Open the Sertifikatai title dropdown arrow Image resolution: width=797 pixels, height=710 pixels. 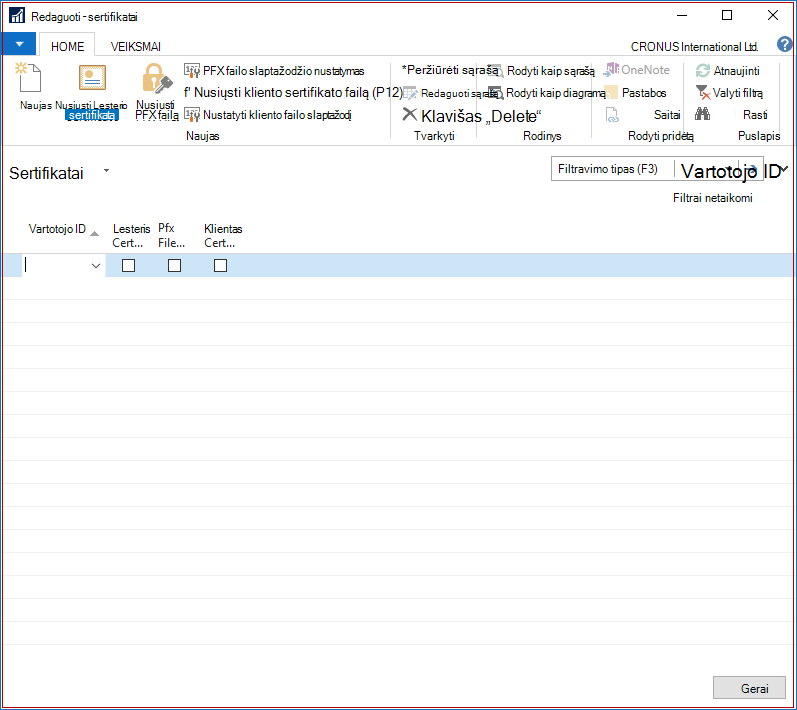click(106, 171)
